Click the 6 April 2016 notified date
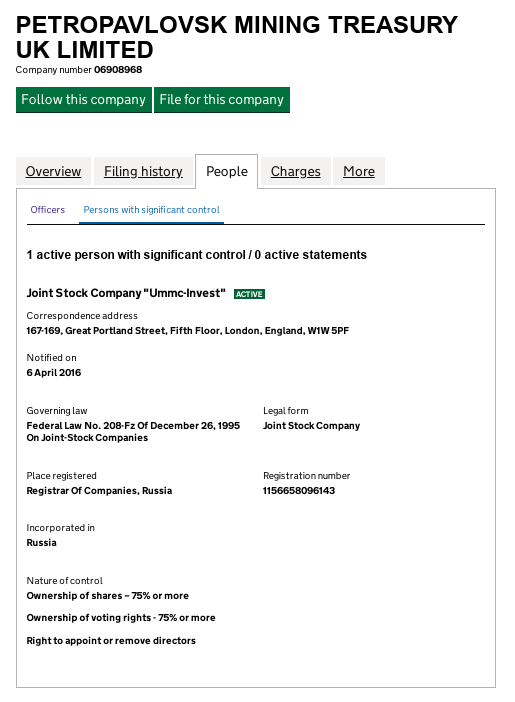Image resolution: width=515 pixels, height=702 pixels. tap(54, 372)
